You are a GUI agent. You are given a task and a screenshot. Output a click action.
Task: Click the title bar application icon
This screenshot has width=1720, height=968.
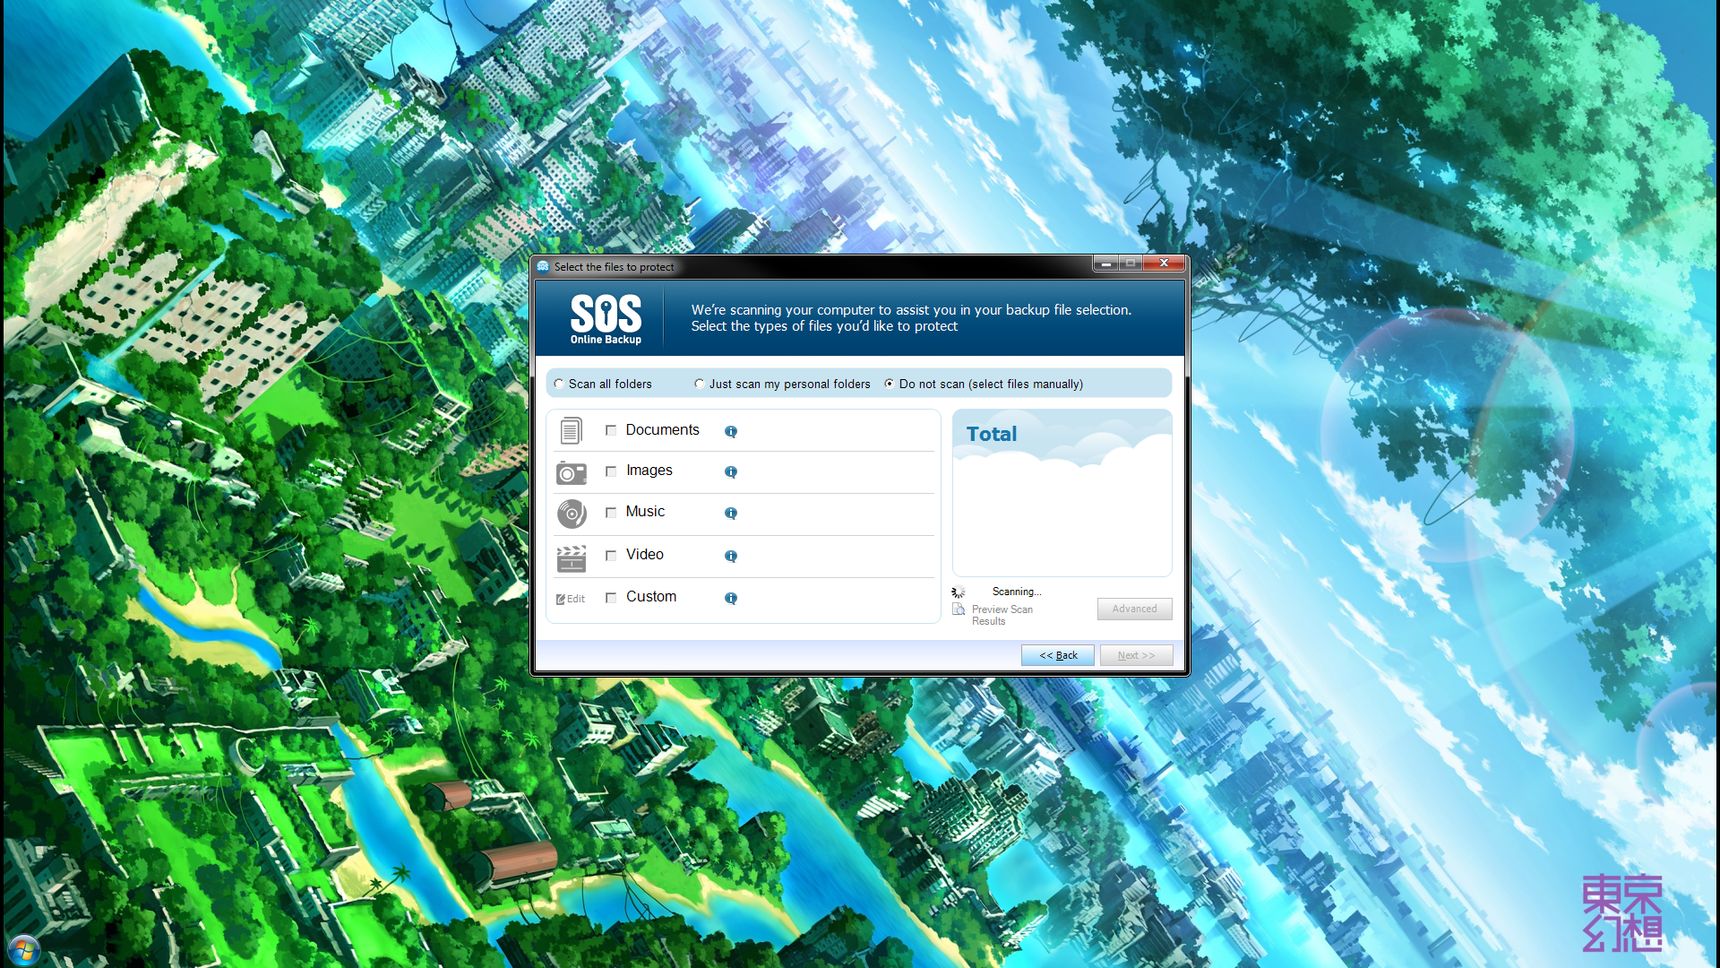[543, 266]
